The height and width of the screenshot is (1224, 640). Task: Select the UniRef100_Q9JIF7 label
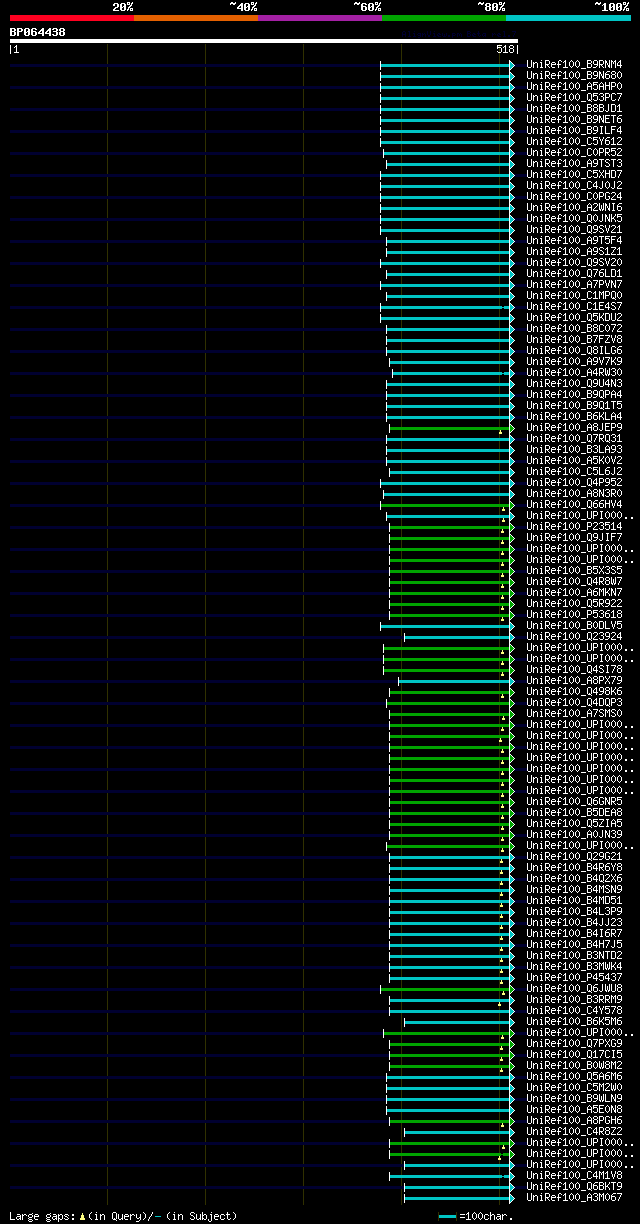(574, 537)
